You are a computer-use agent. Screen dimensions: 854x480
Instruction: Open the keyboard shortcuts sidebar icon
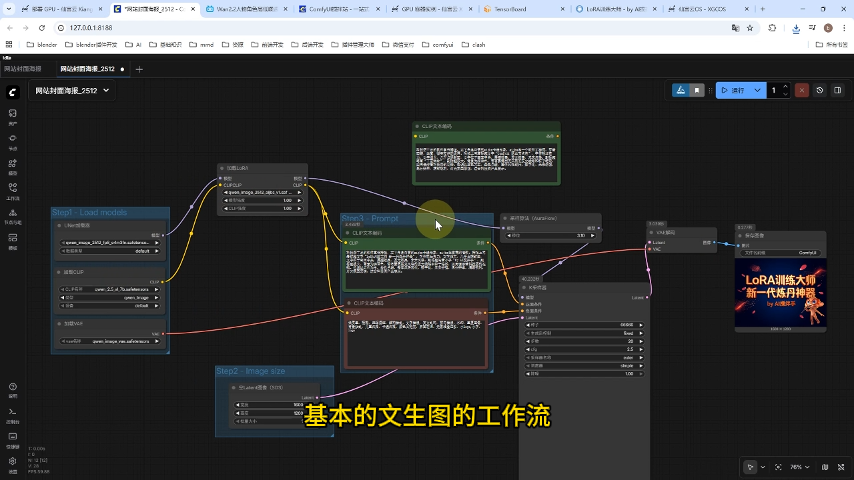tap(13, 439)
